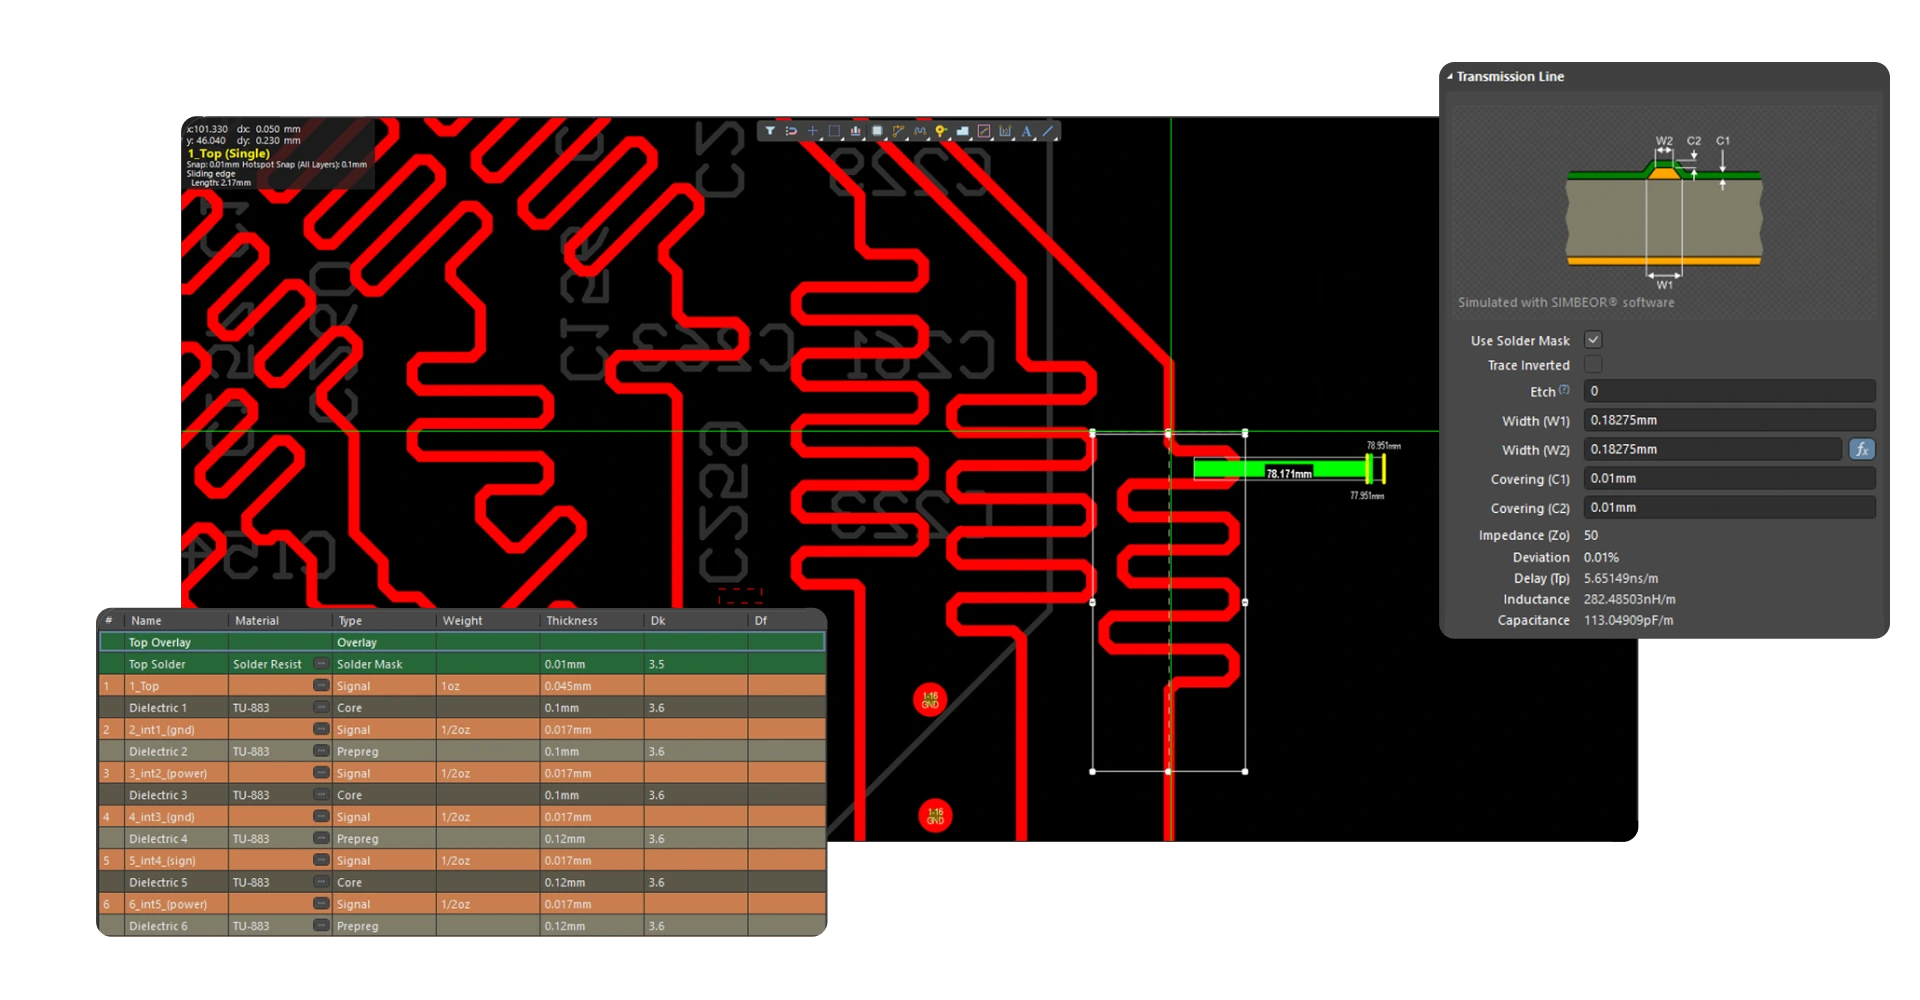
Task: Choose the dashed rectangle selection tool
Action: pyautogui.click(x=834, y=131)
